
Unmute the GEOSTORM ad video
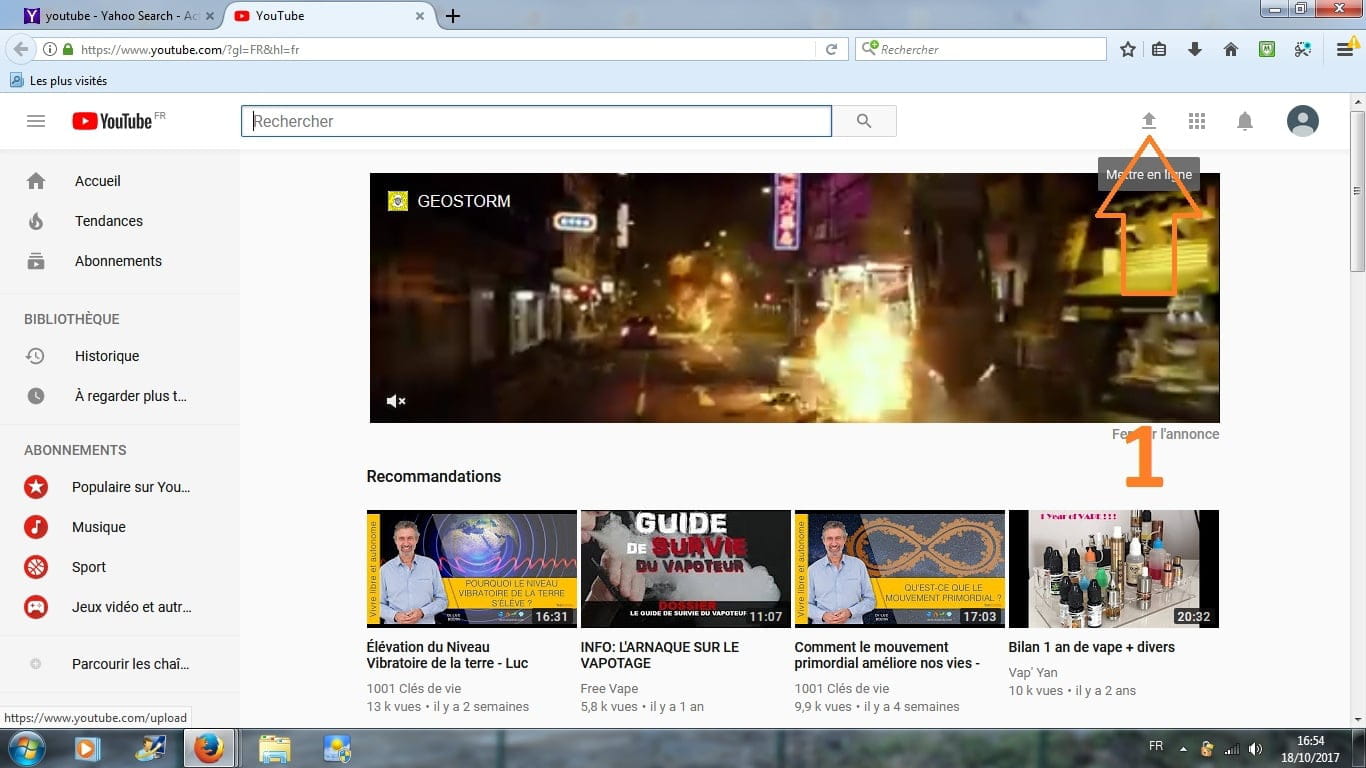[396, 401]
